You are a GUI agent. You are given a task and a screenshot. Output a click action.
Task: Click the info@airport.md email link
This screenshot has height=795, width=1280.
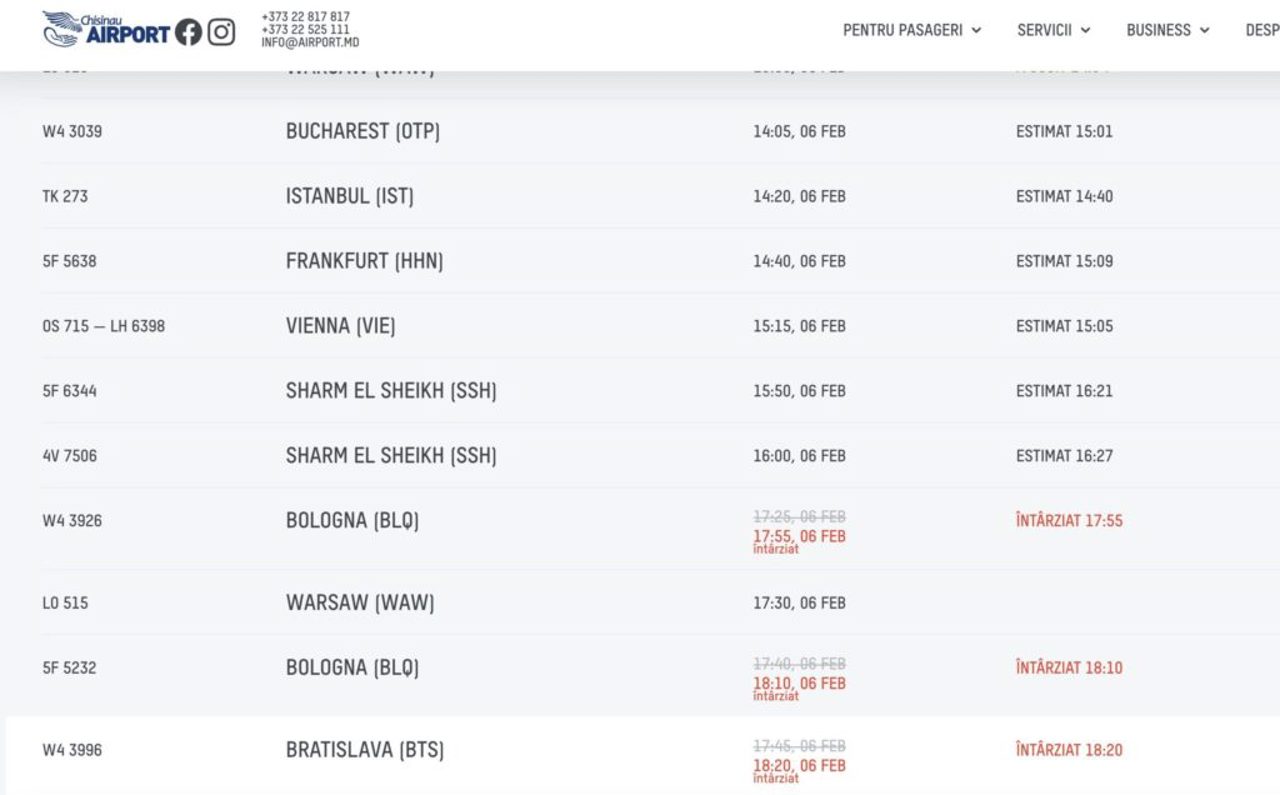[x=310, y=43]
